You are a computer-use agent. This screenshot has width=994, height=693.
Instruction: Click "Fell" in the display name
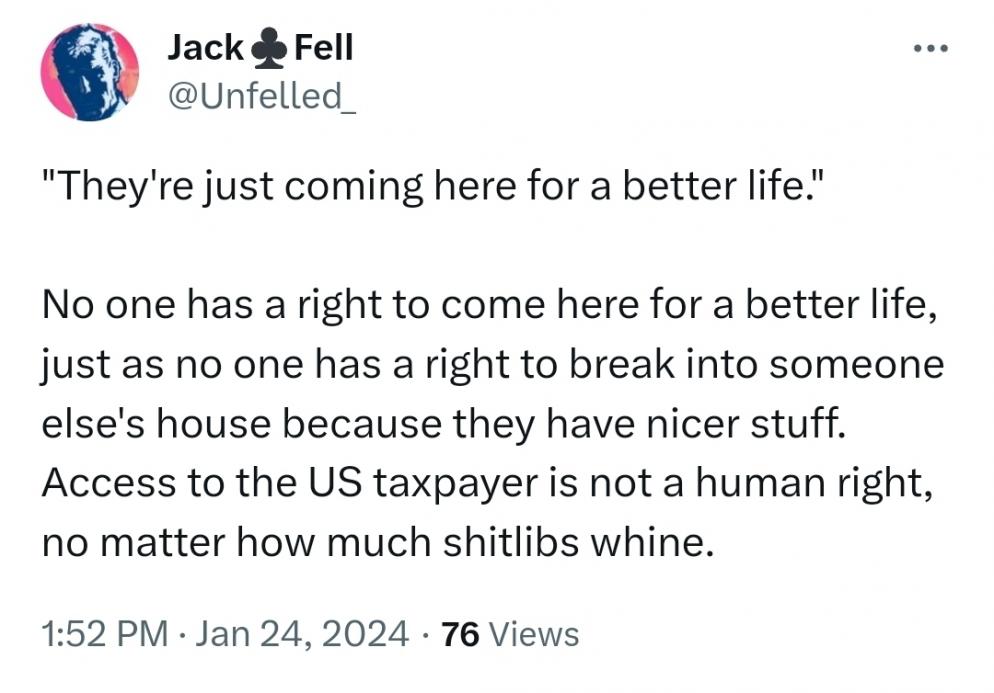click(x=324, y=48)
